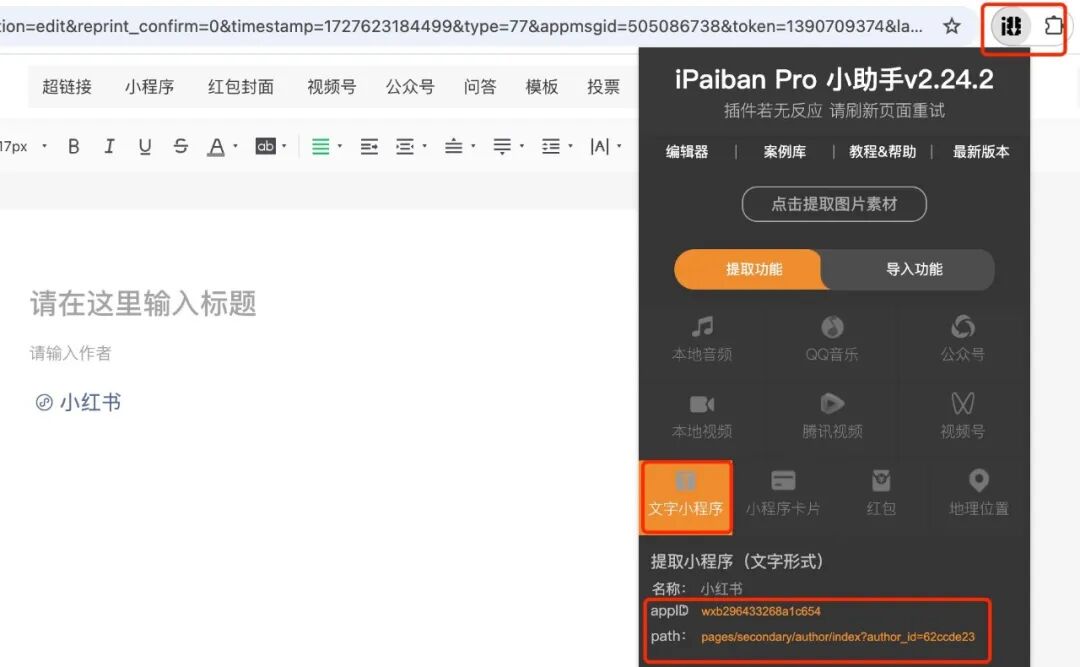Open the browser extensions puzzle icon
The image size is (1080, 667).
point(1053,26)
